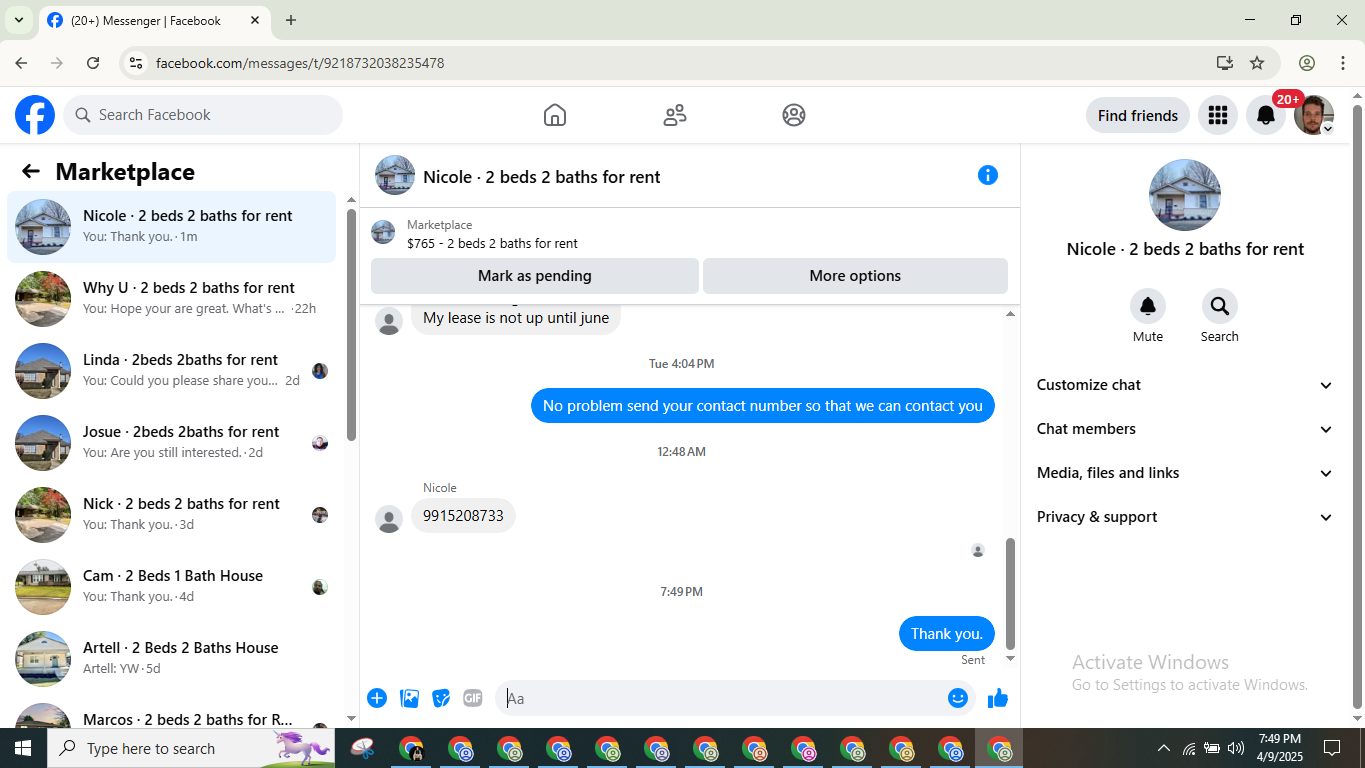The height and width of the screenshot is (768, 1365).
Task: Click the phone number message 9915208733
Action: pos(463,516)
